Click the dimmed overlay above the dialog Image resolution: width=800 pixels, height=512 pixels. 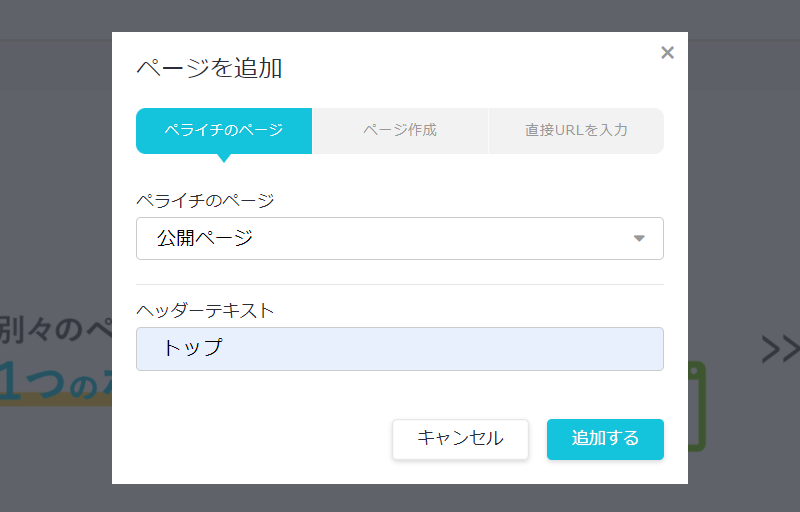point(400,15)
